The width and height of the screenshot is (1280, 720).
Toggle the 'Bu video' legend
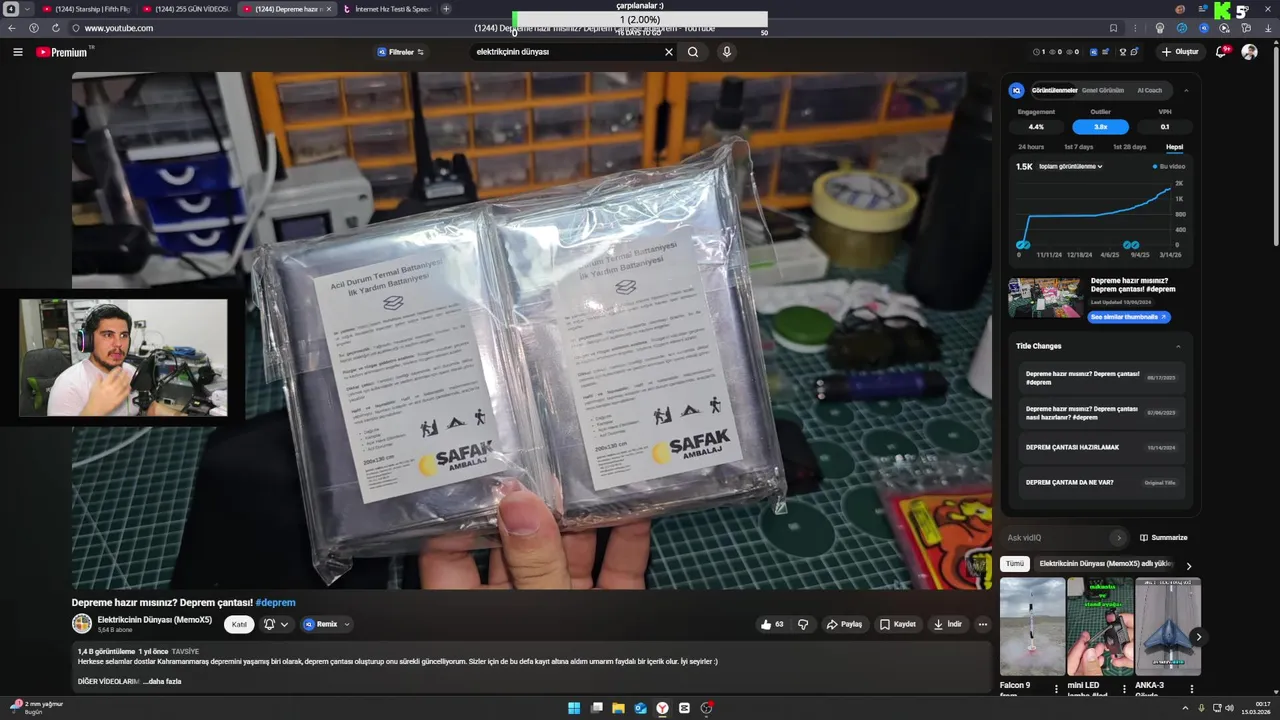[1169, 166]
